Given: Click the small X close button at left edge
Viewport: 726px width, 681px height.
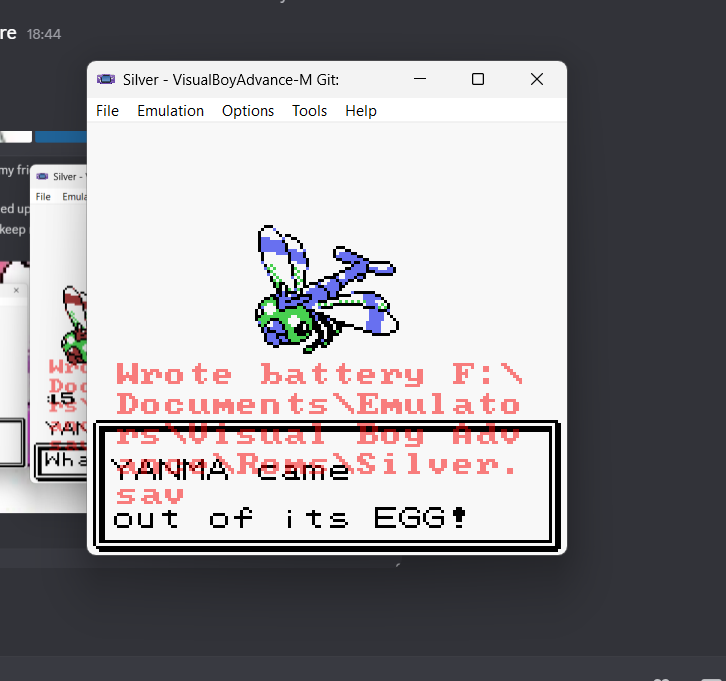Looking at the screenshot, I should coord(16,290).
